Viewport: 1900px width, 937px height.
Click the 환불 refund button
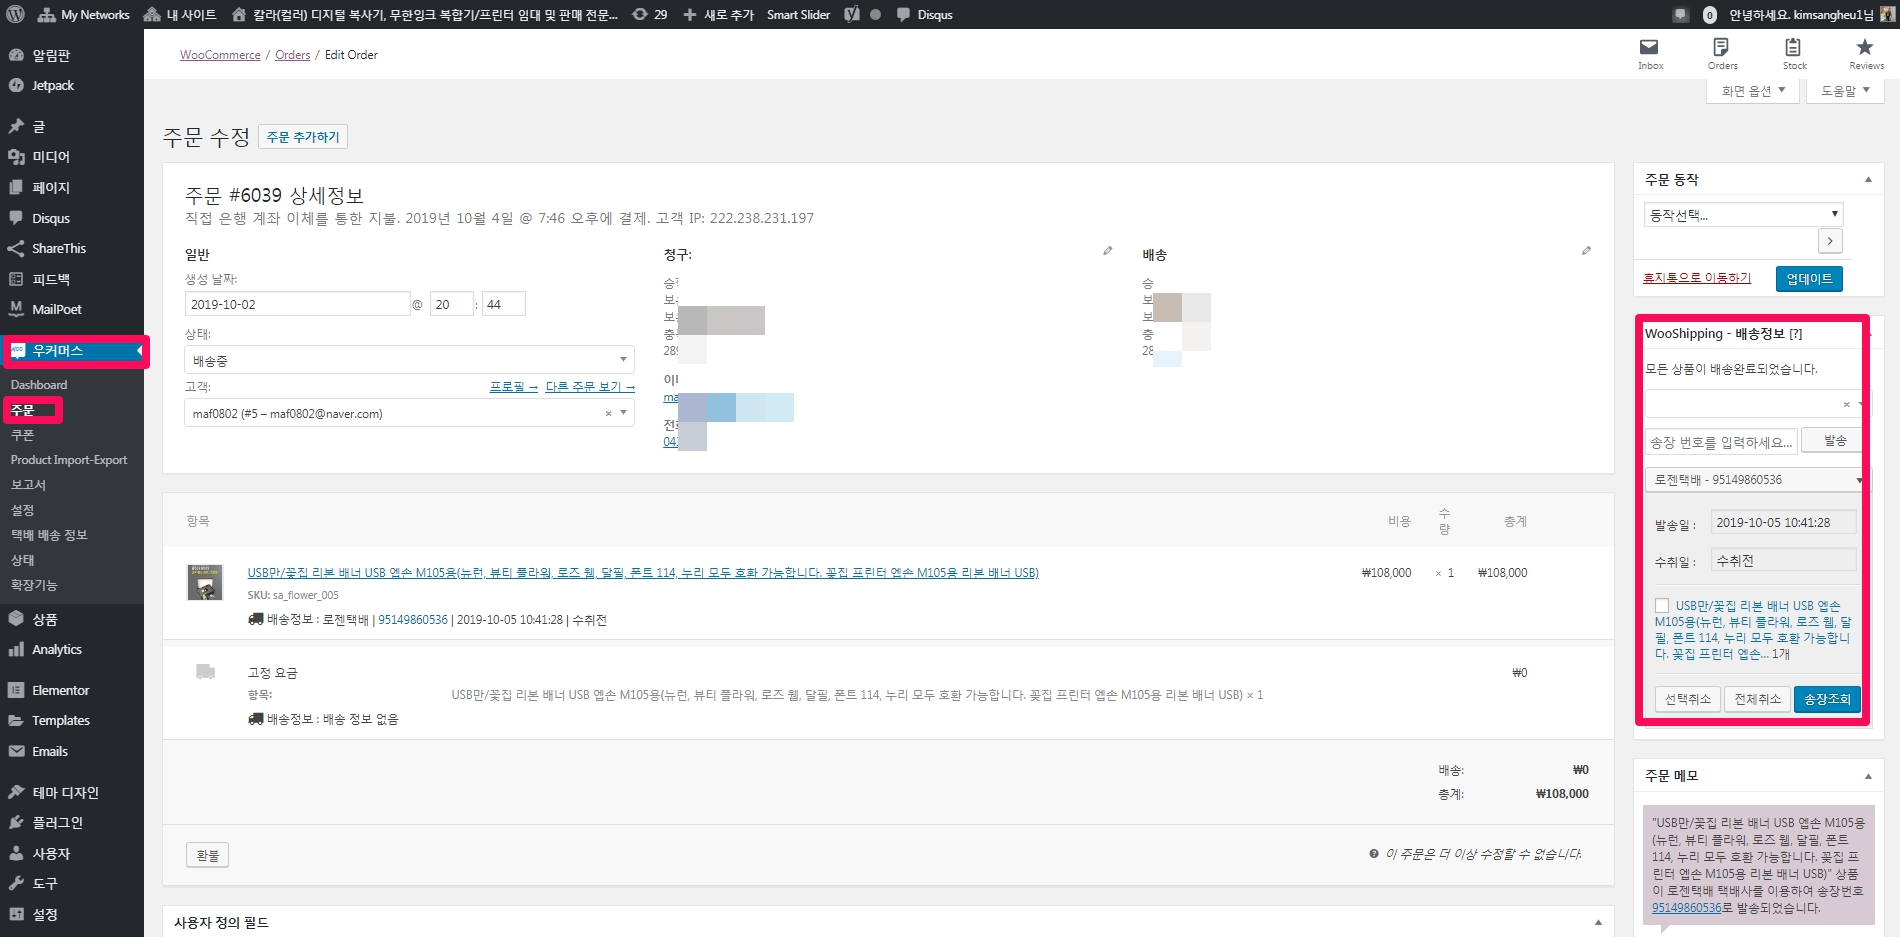tap(207, 855)
